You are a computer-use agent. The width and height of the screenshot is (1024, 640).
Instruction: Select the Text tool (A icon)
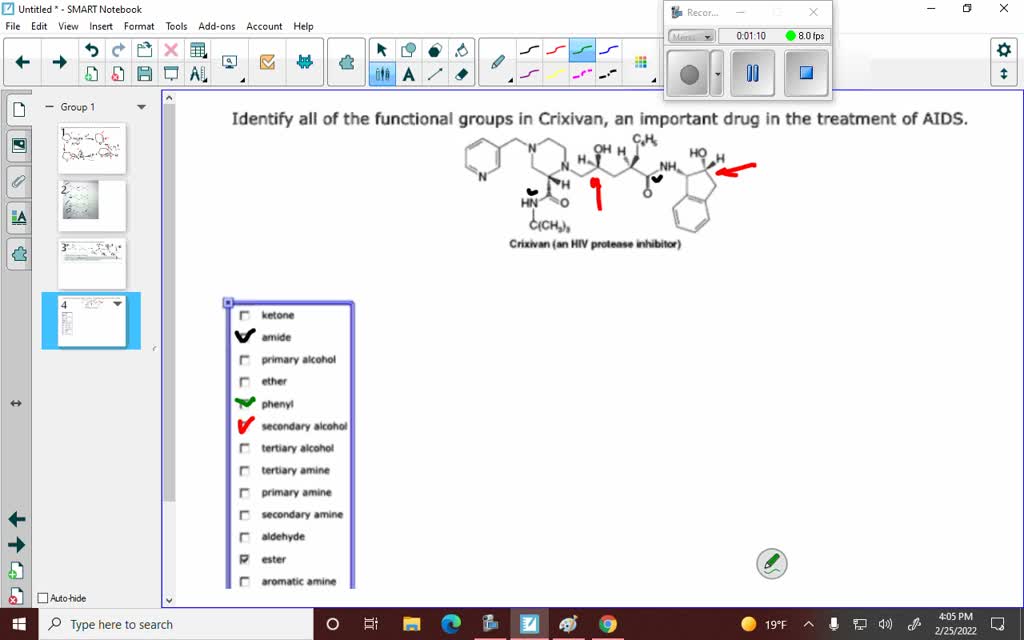407,74
